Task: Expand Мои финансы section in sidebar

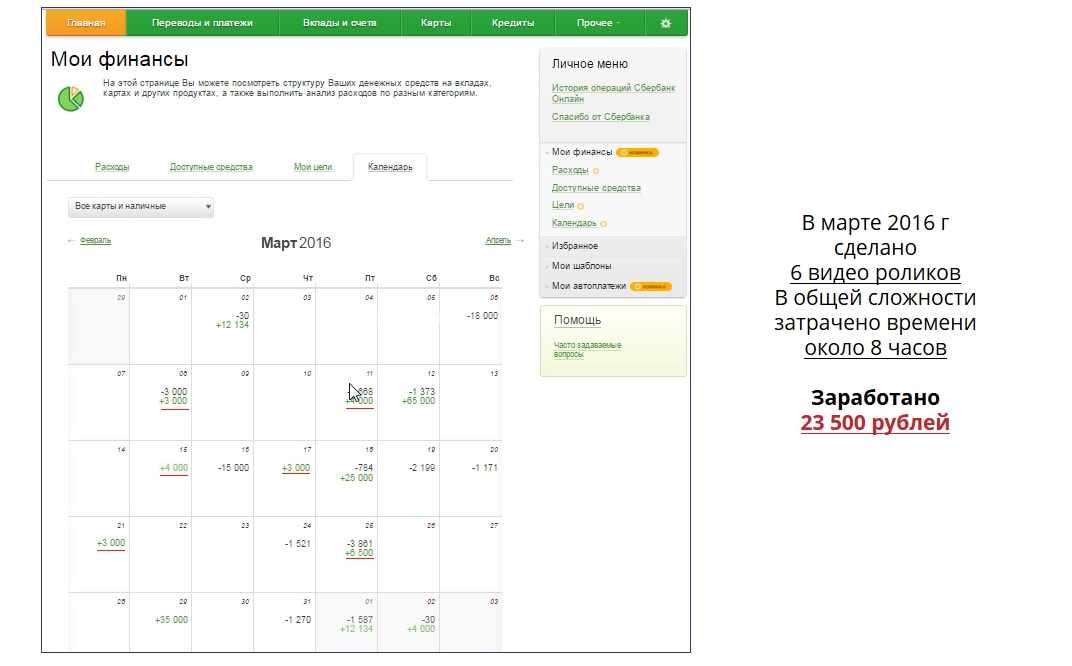Action: click(x=582, y=152)
